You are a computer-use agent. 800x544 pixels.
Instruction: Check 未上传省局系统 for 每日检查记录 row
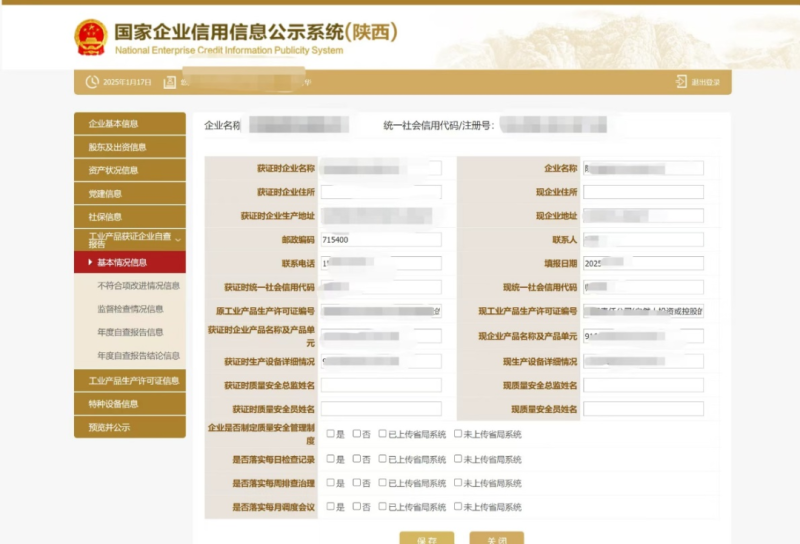pyautogui.click(x=458, y=459)
